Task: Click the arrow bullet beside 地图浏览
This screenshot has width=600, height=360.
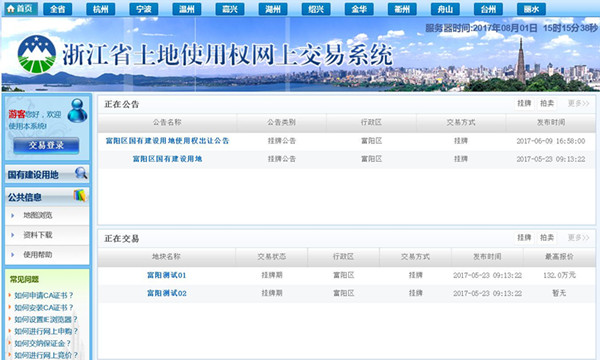Action: (13, 215)
